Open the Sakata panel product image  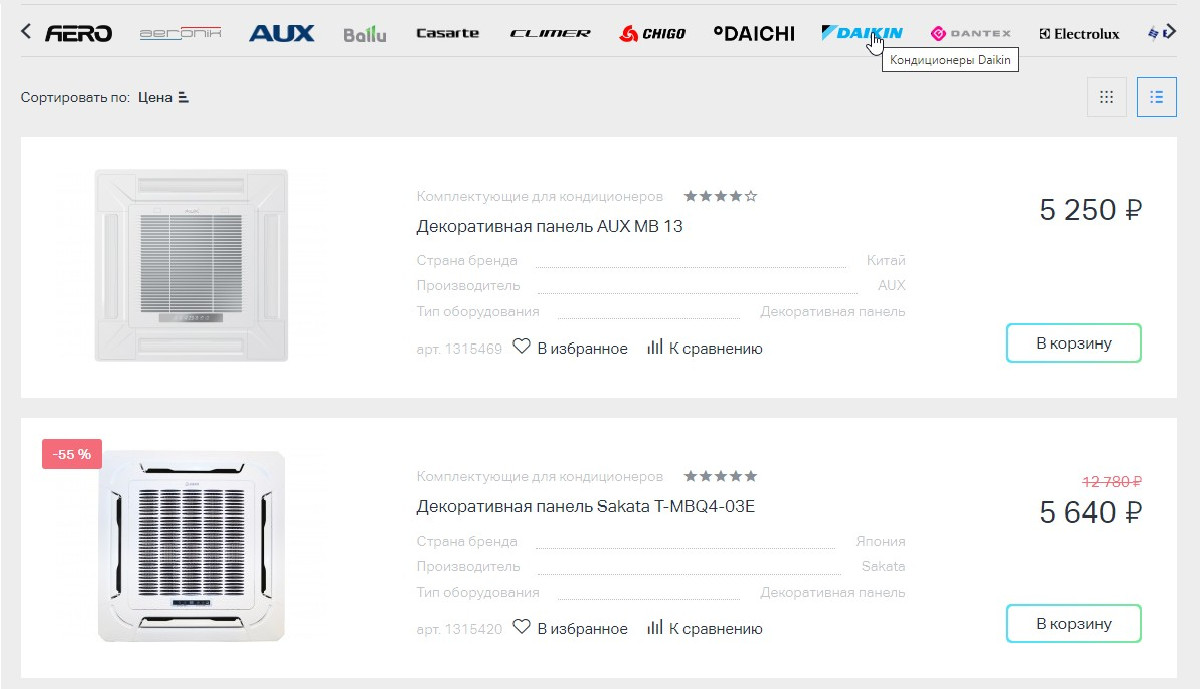[192, 547]
